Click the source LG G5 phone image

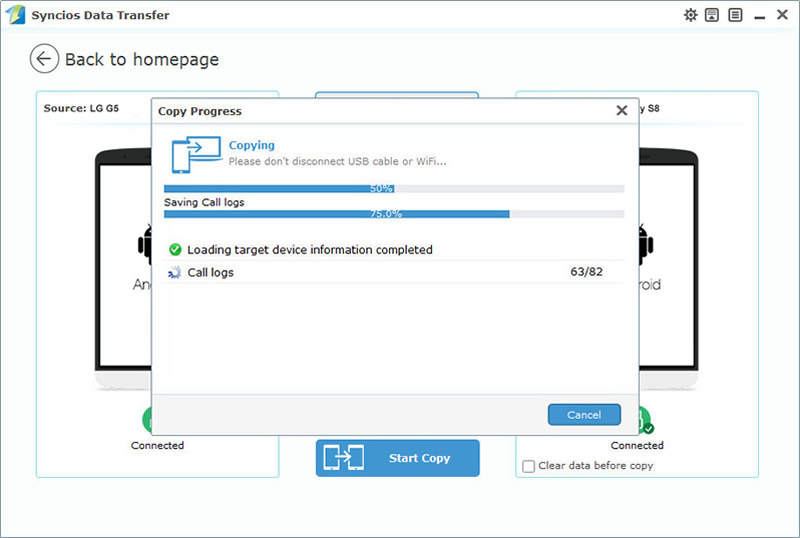(123, 268)
